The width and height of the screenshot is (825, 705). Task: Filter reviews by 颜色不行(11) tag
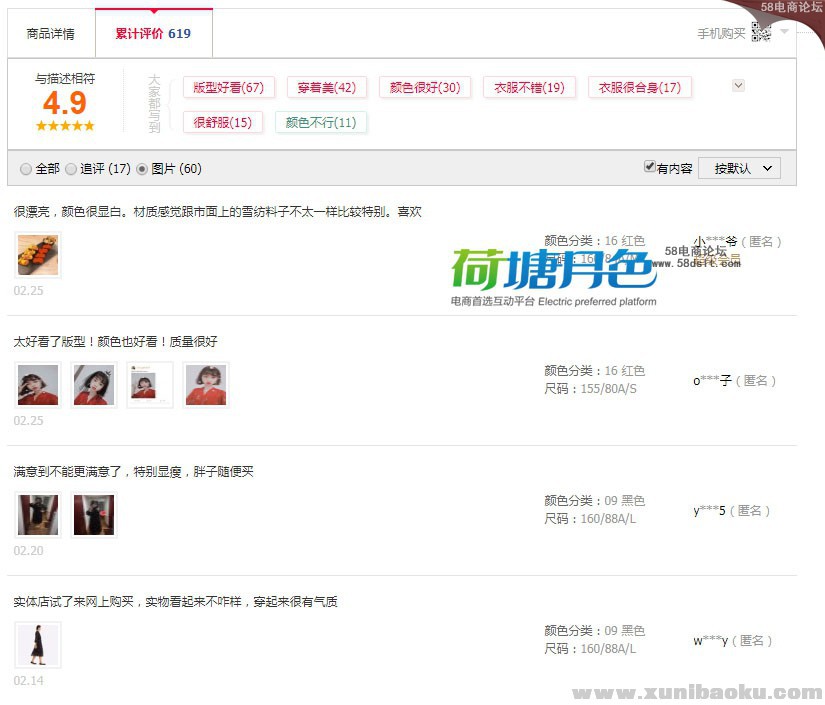pos(320,123)
